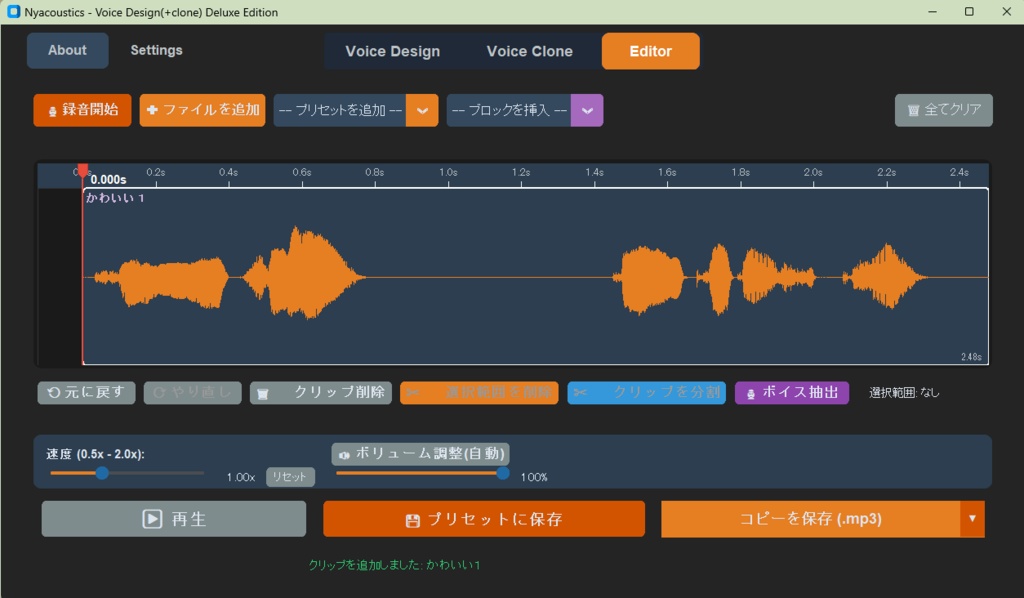Click the volume slider handle

pos(503,473)
